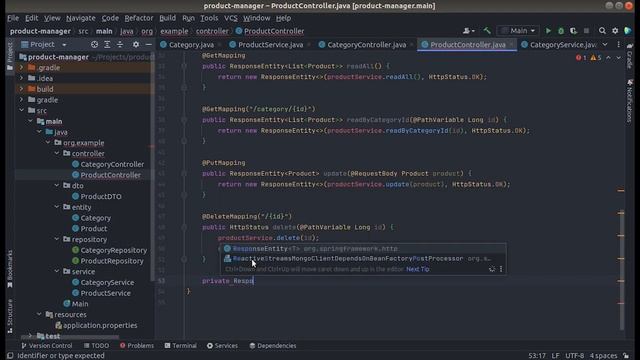The width and height of the screenshot is (640, 360).
Task: Collapse the controller package
Action: coord(57,153)
